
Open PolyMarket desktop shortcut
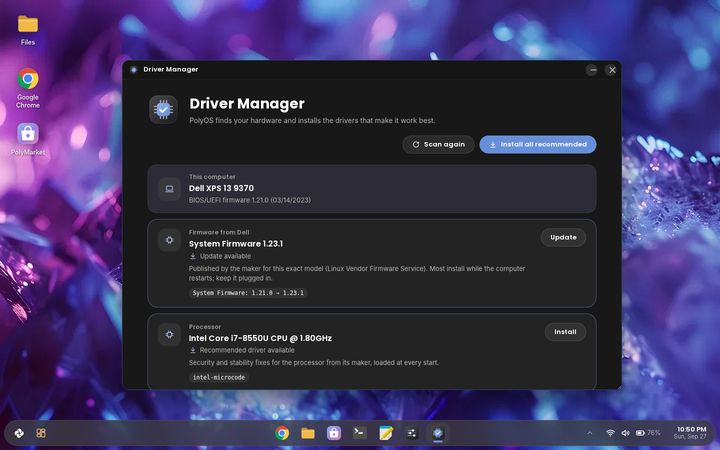[28, 139]
